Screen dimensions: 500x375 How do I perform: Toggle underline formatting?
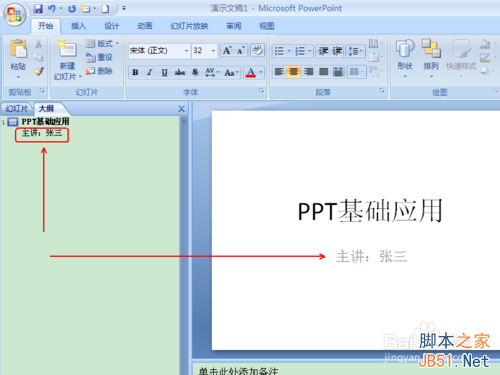pyautogui.click(x=164, y=72)
